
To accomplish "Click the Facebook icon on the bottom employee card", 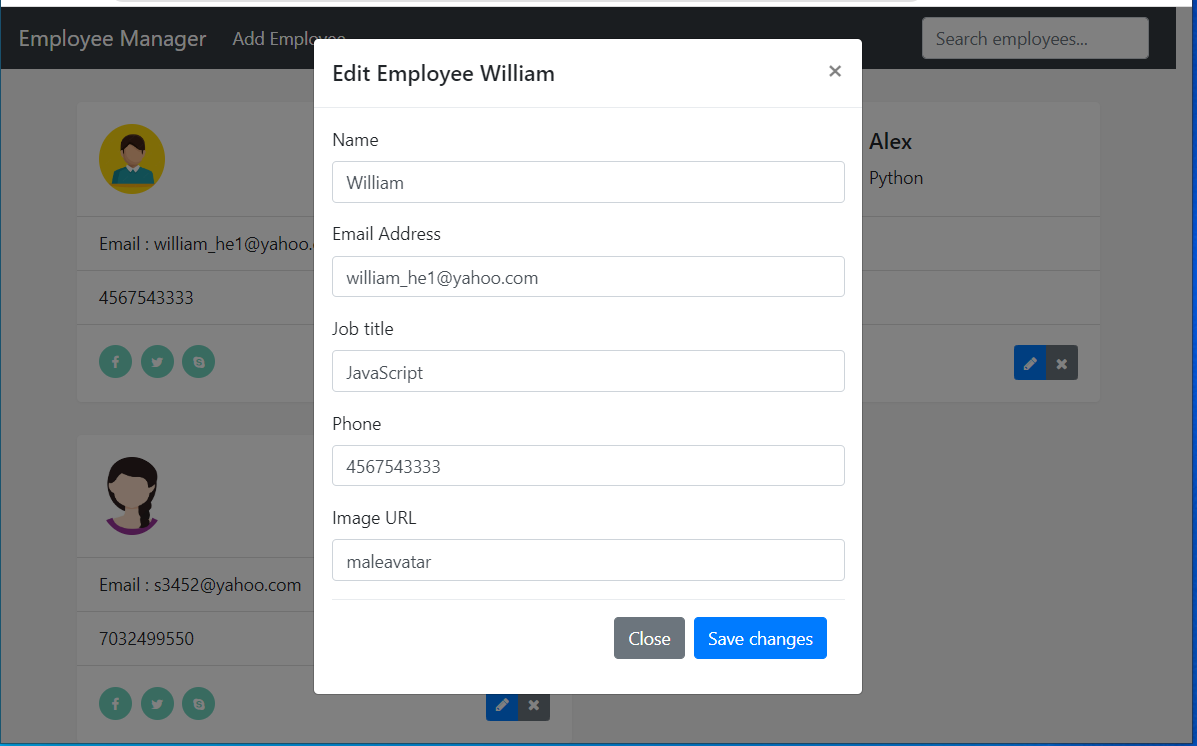I will point(115,704).
